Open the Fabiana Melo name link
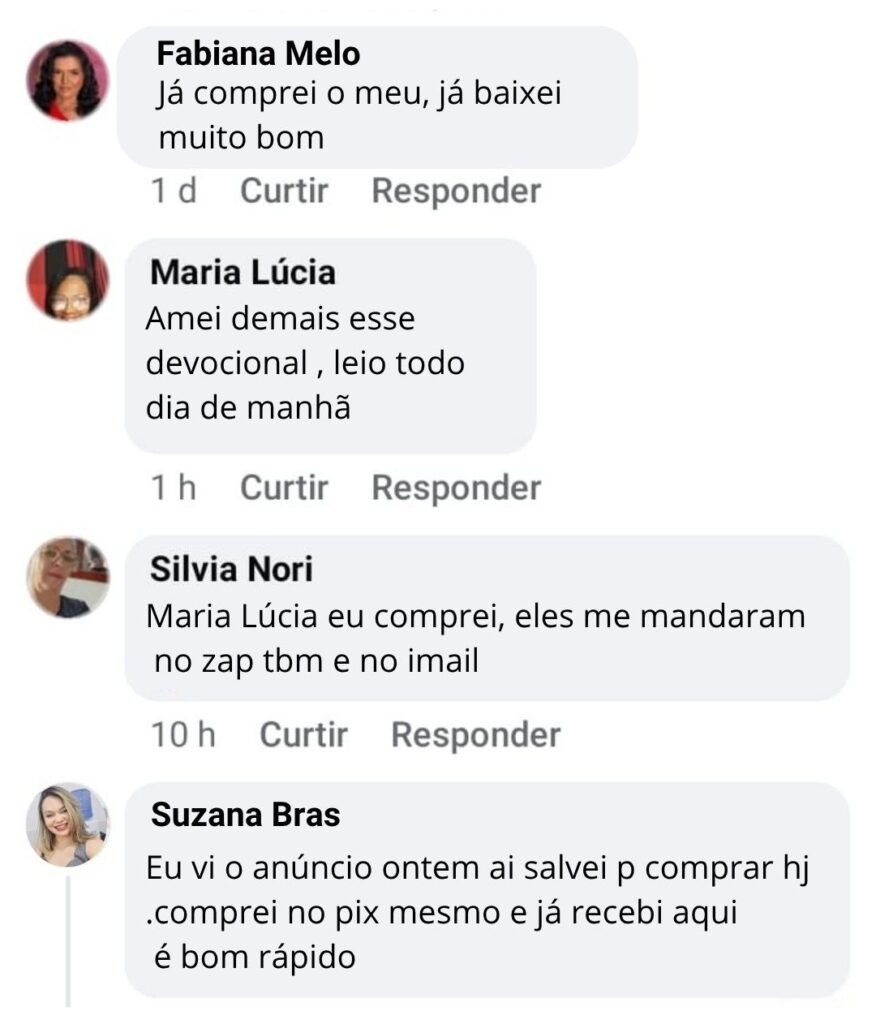 point(259,53)
